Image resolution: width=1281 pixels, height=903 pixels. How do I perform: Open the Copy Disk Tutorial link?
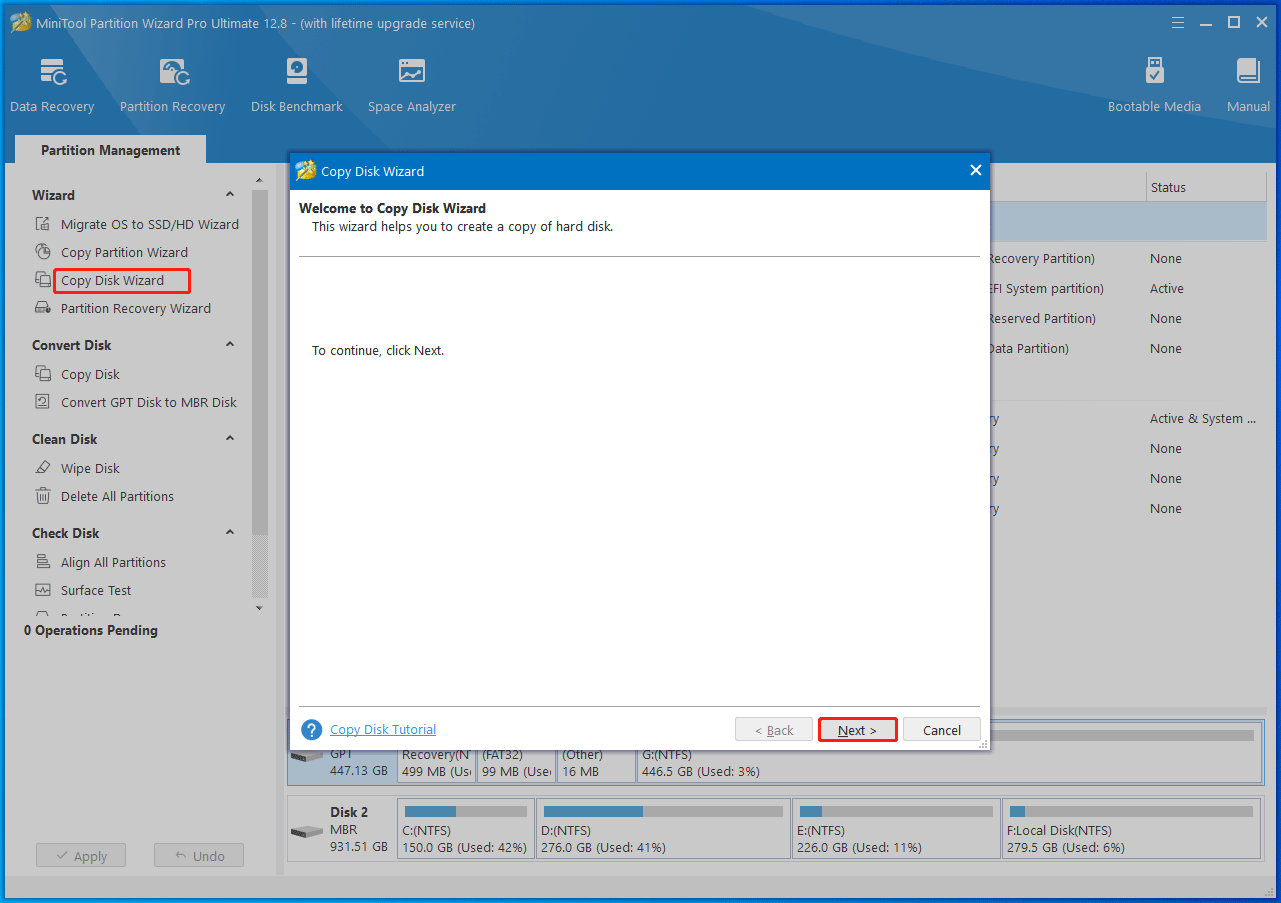pos(383,730)
